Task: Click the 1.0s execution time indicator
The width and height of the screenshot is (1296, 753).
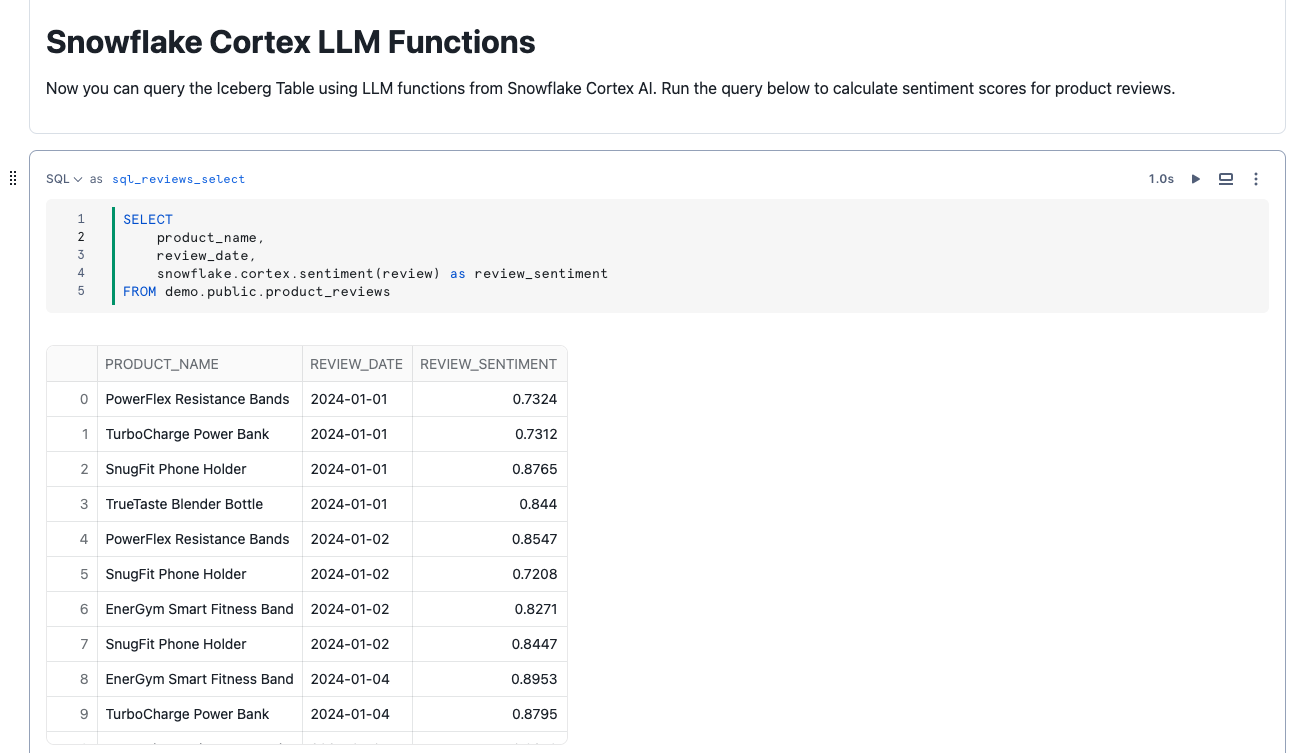Action: (1160, 179)
